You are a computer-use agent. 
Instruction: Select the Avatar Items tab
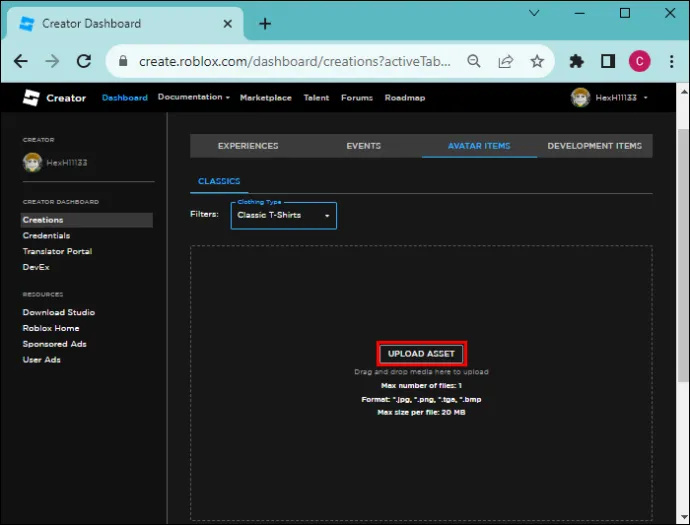479,146
